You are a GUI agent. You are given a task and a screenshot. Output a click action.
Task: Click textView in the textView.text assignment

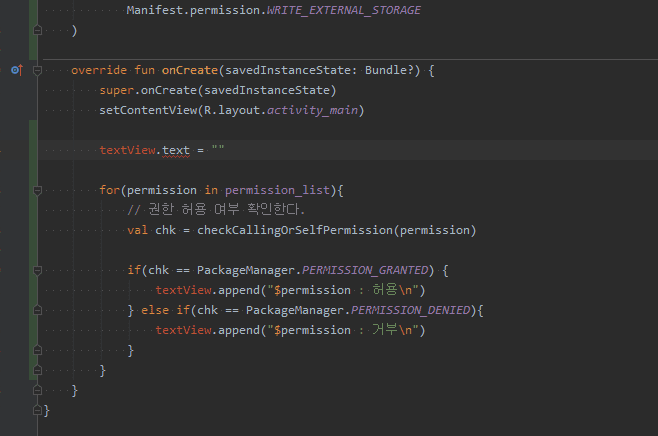click(x=127, y=150)
